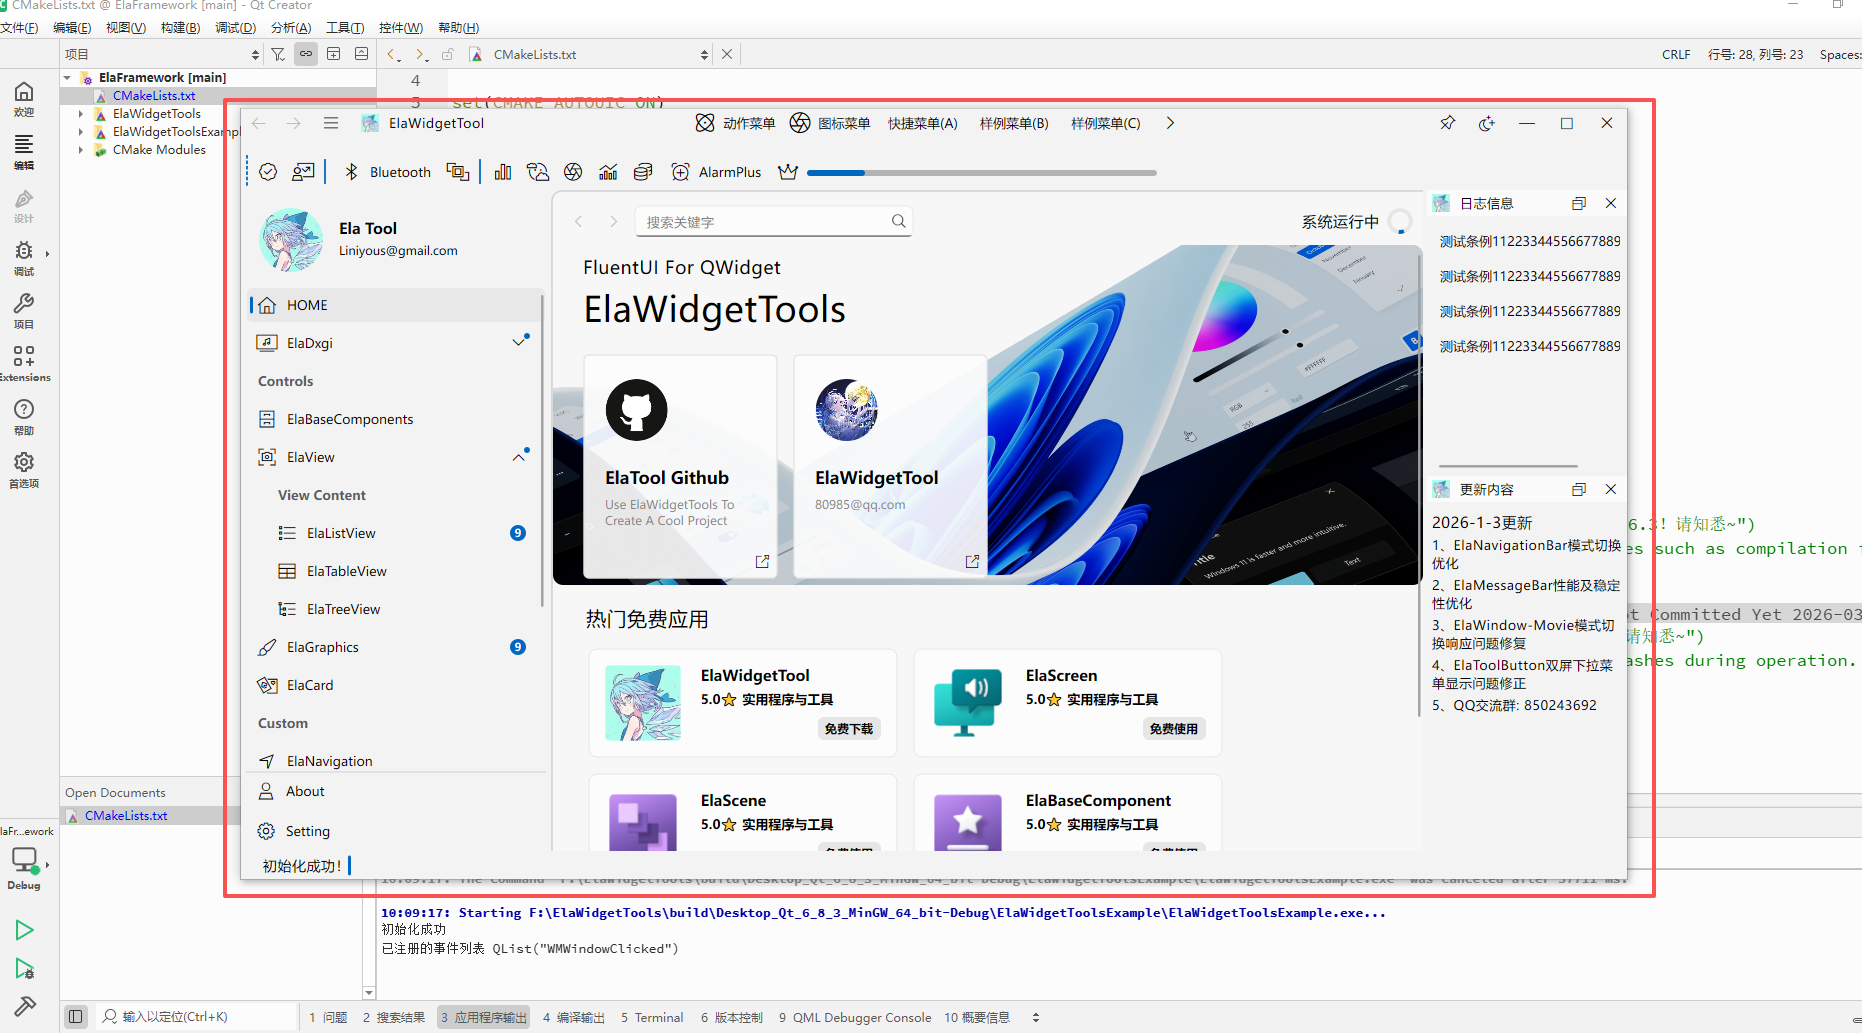Click the Bluetooth toolbar icon
The image size is (1862, 1033).
pos(351,172)
